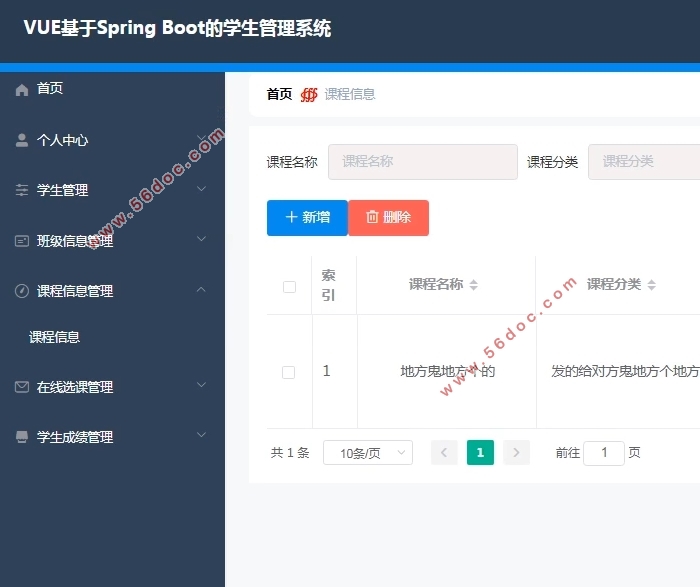Screen dimensions: 700x587
Task: Open the 课程信息 submenu item
Action: (55, 337)
